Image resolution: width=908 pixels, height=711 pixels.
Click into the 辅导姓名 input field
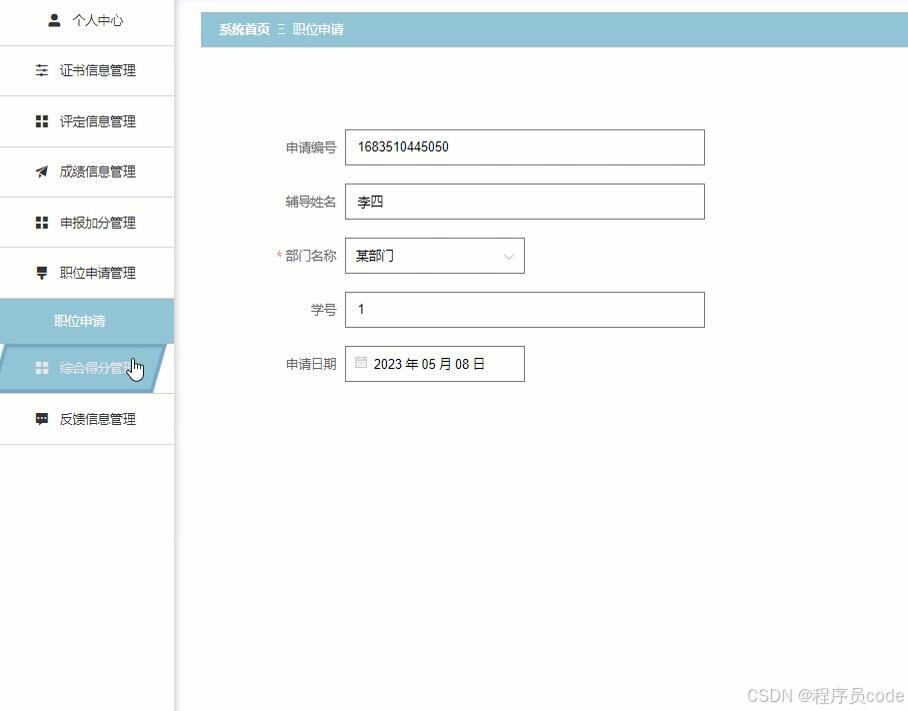(525, 201)
